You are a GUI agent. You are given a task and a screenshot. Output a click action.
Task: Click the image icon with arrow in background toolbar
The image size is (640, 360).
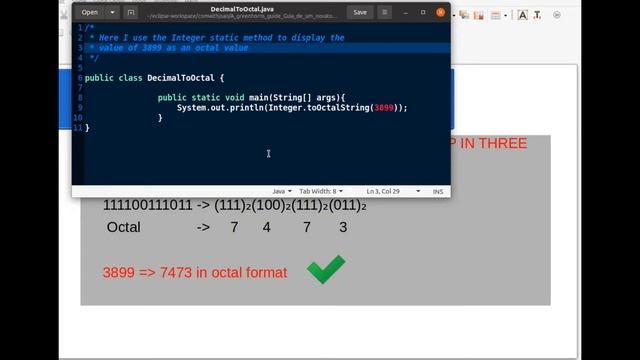[x=464, y=15]
